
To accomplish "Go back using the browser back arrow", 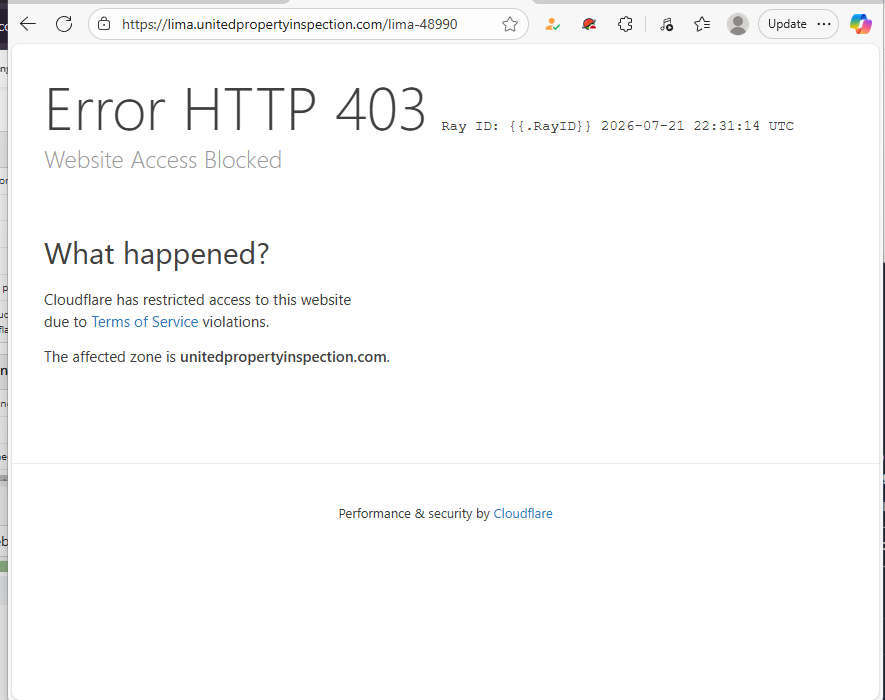I will click(x=28, y=24).
